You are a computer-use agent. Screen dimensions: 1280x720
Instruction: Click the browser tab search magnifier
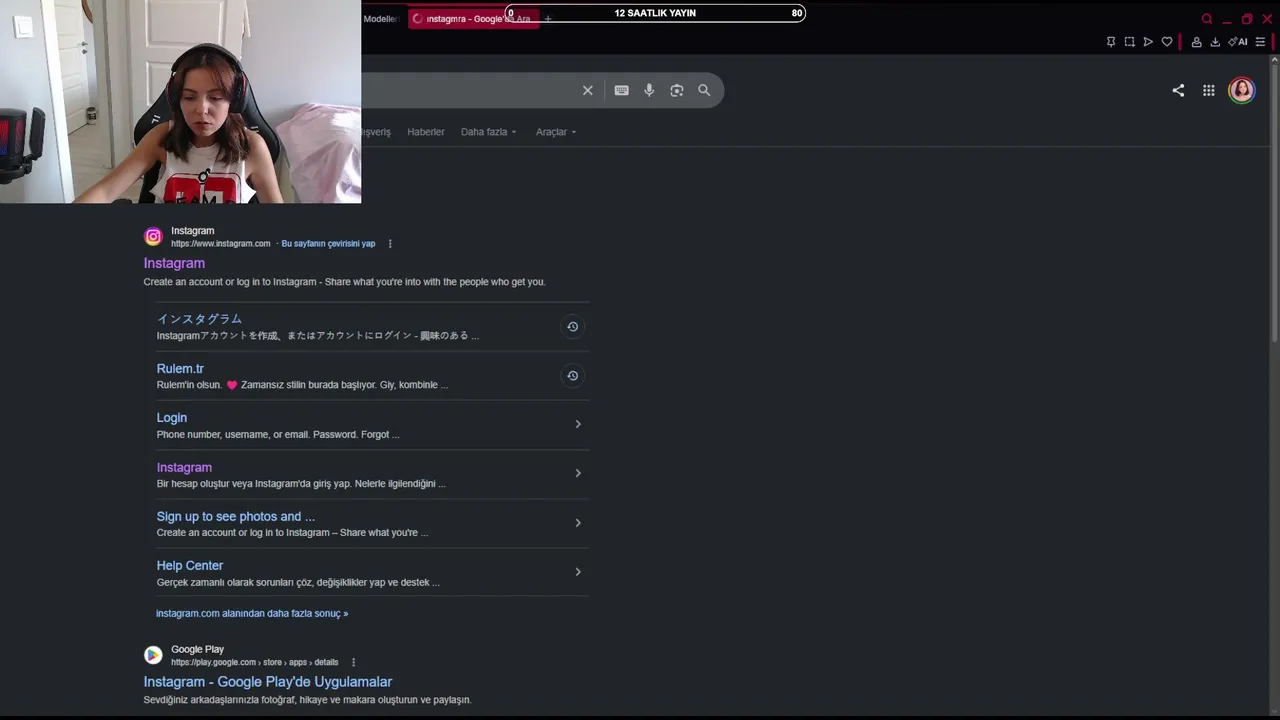[1207, 19]
